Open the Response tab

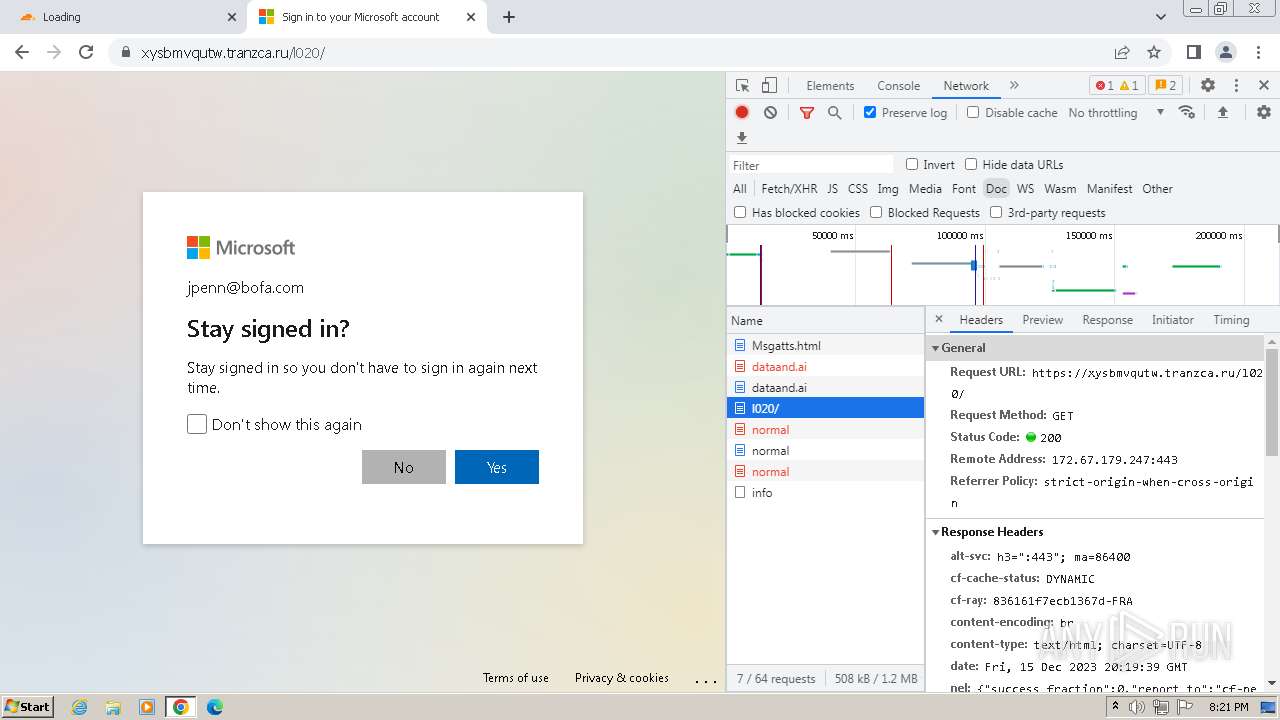[1107, 320]
